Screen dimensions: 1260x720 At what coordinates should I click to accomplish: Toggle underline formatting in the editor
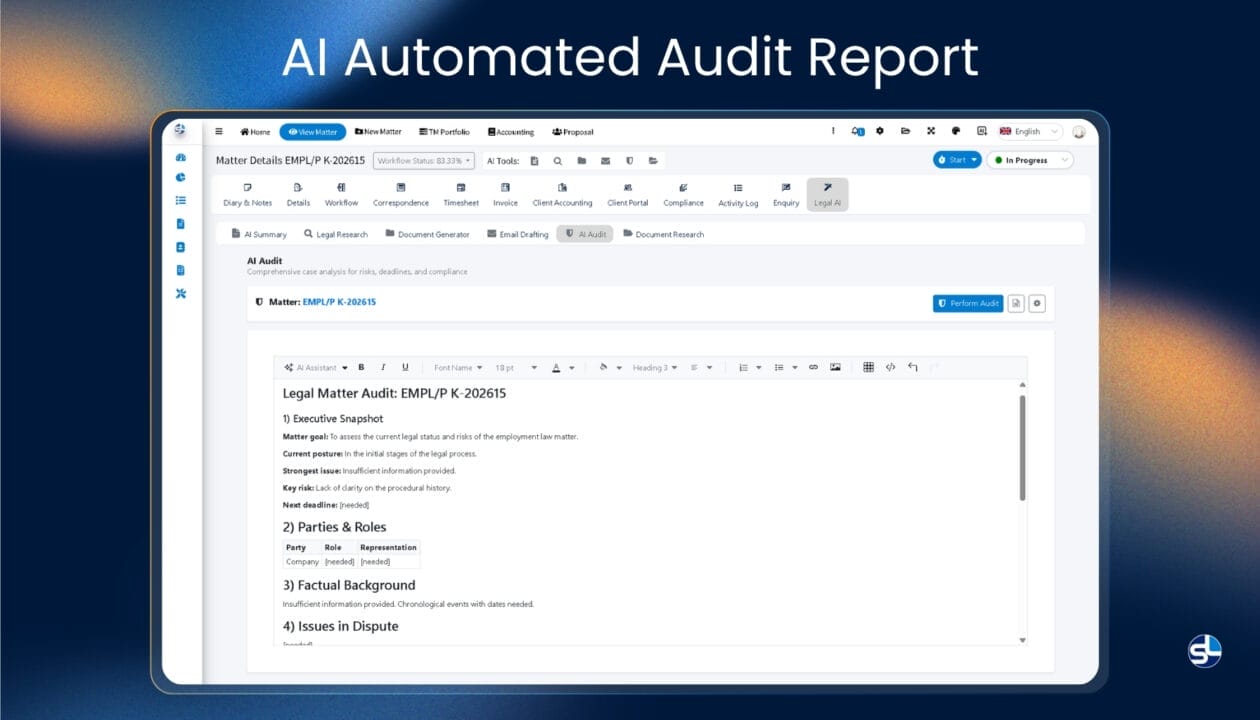(404, 367)
